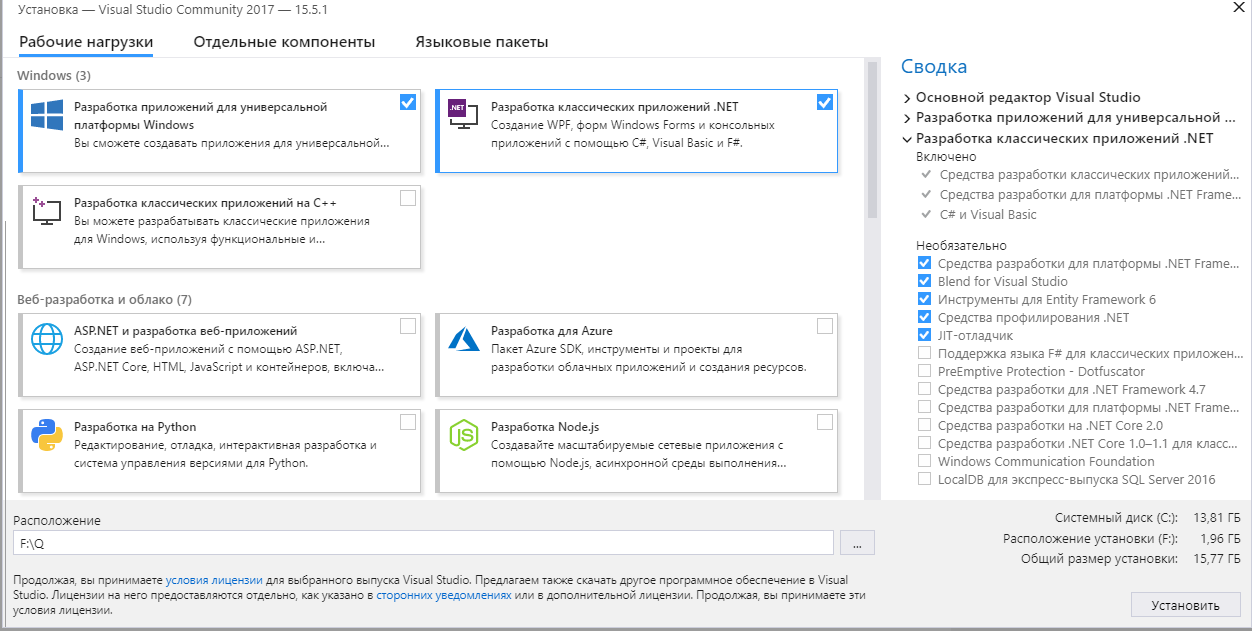Click the workloads list vertical scrollbar
The image size is (1252, 631).
[871, 140]
